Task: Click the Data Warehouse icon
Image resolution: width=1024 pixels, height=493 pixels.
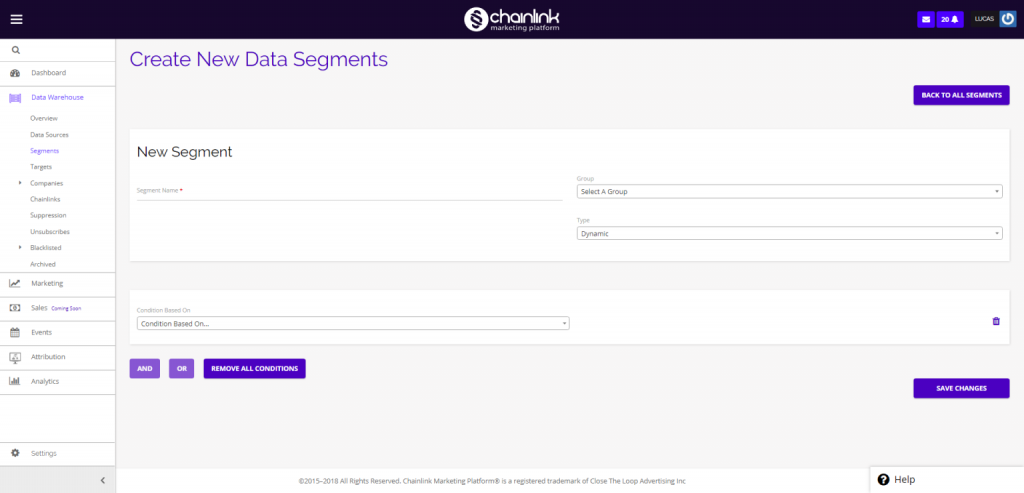Action: point(15,98)
